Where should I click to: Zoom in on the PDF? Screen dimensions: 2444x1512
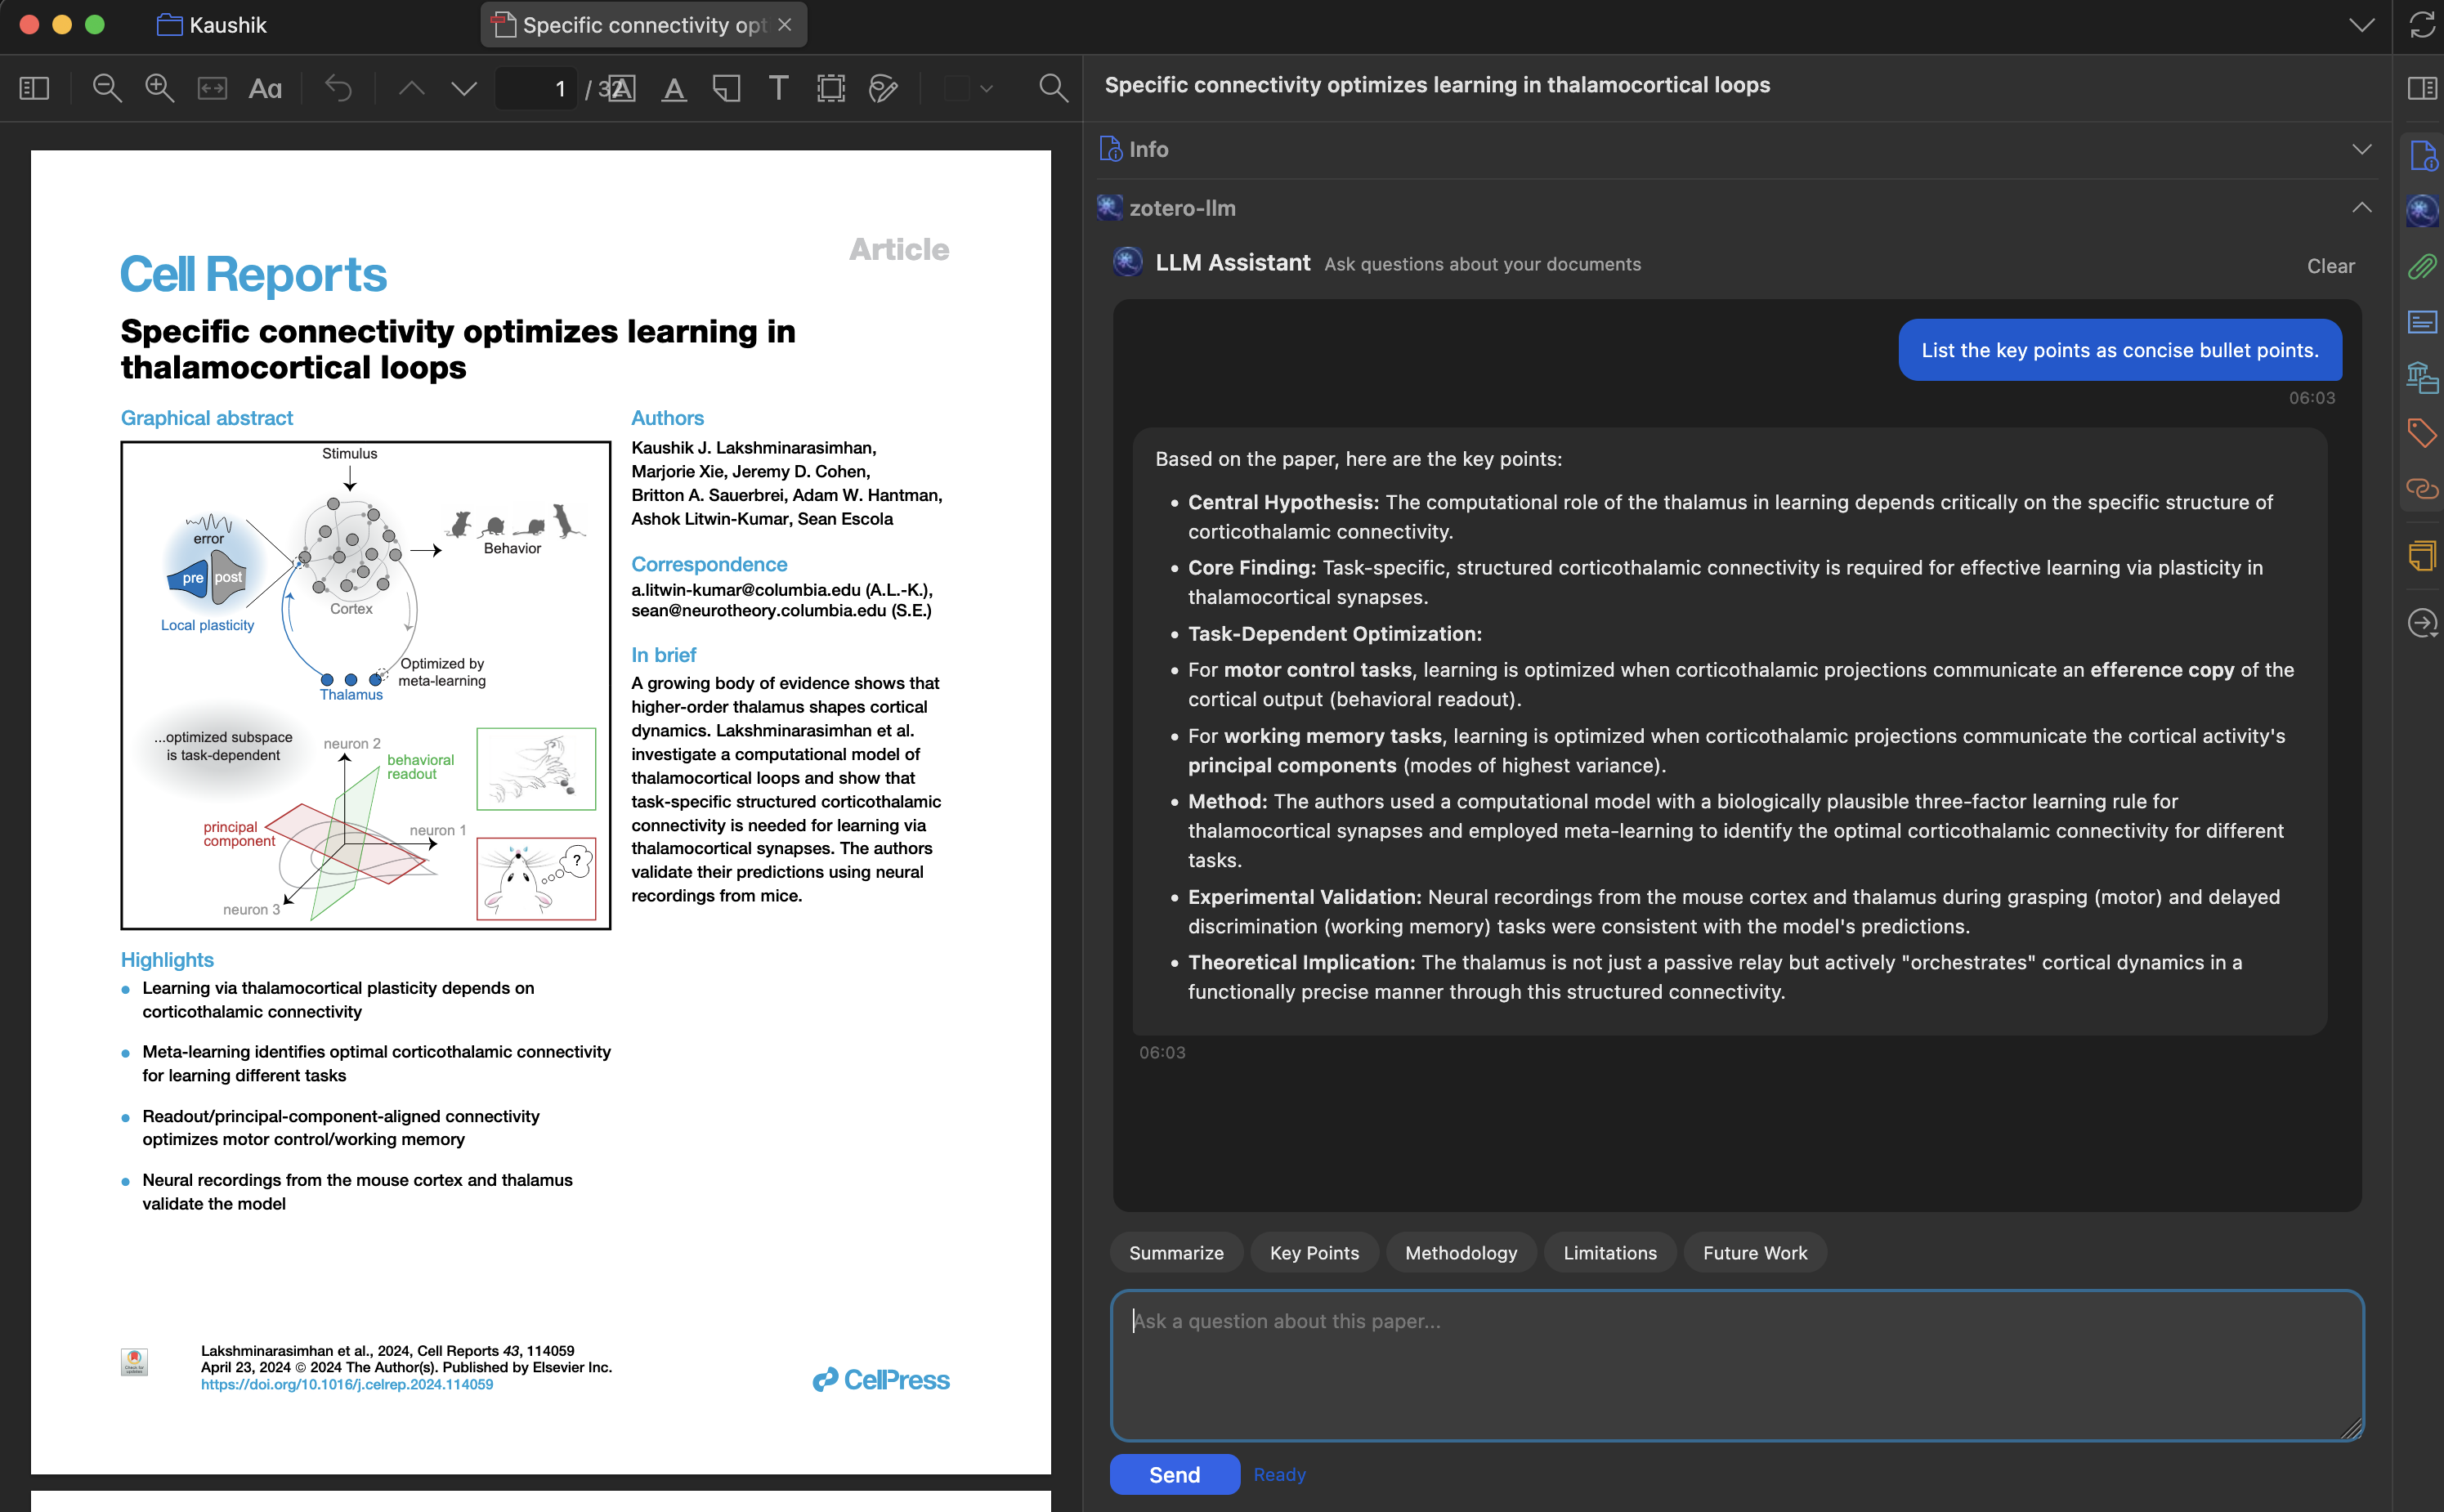[159, 89]
